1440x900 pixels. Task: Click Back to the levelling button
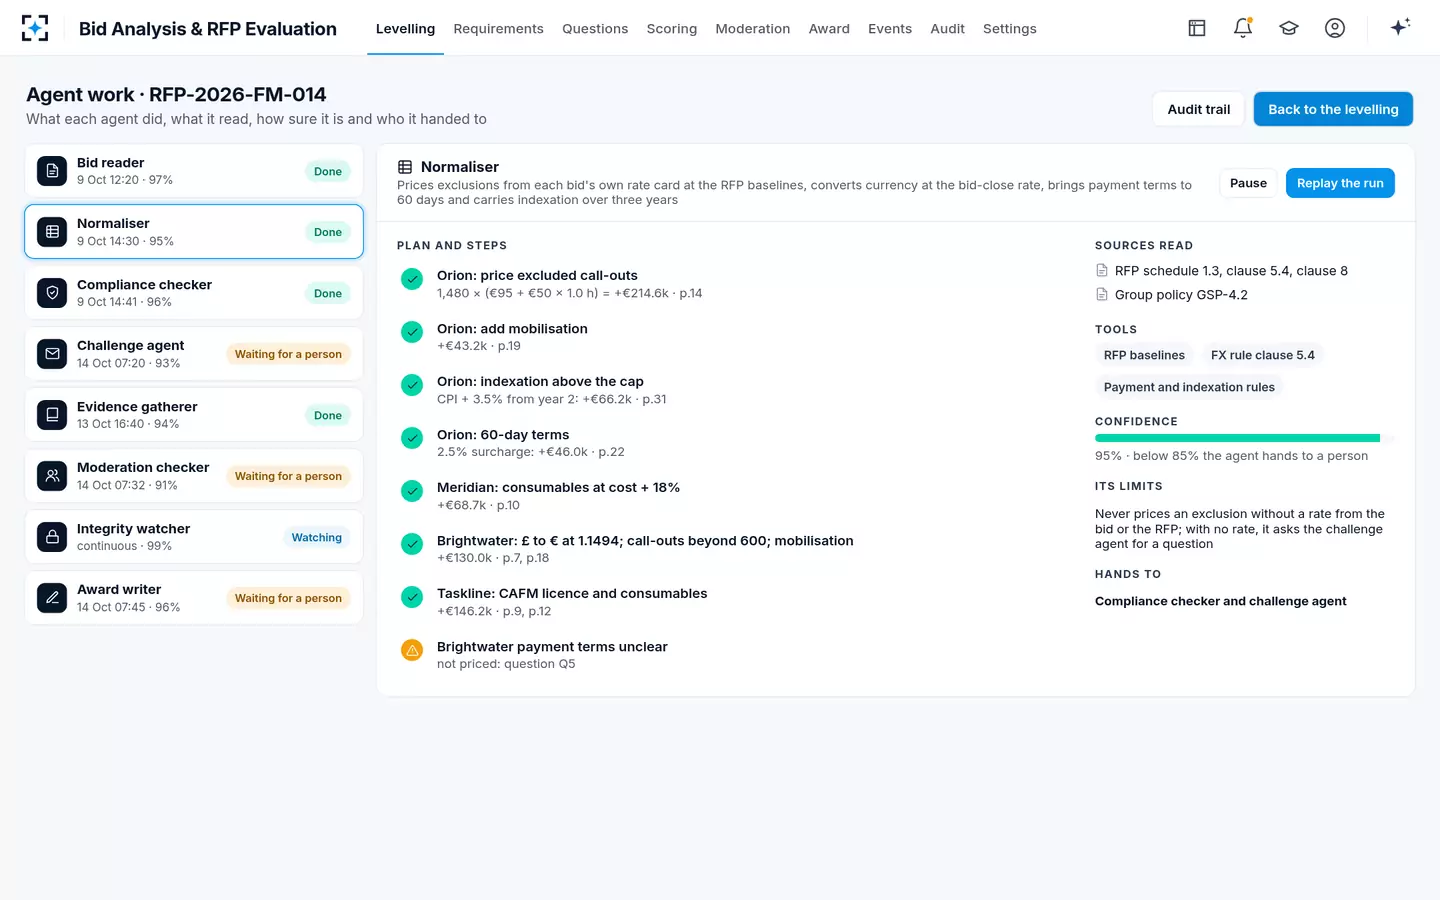[x=1333, y=109]
